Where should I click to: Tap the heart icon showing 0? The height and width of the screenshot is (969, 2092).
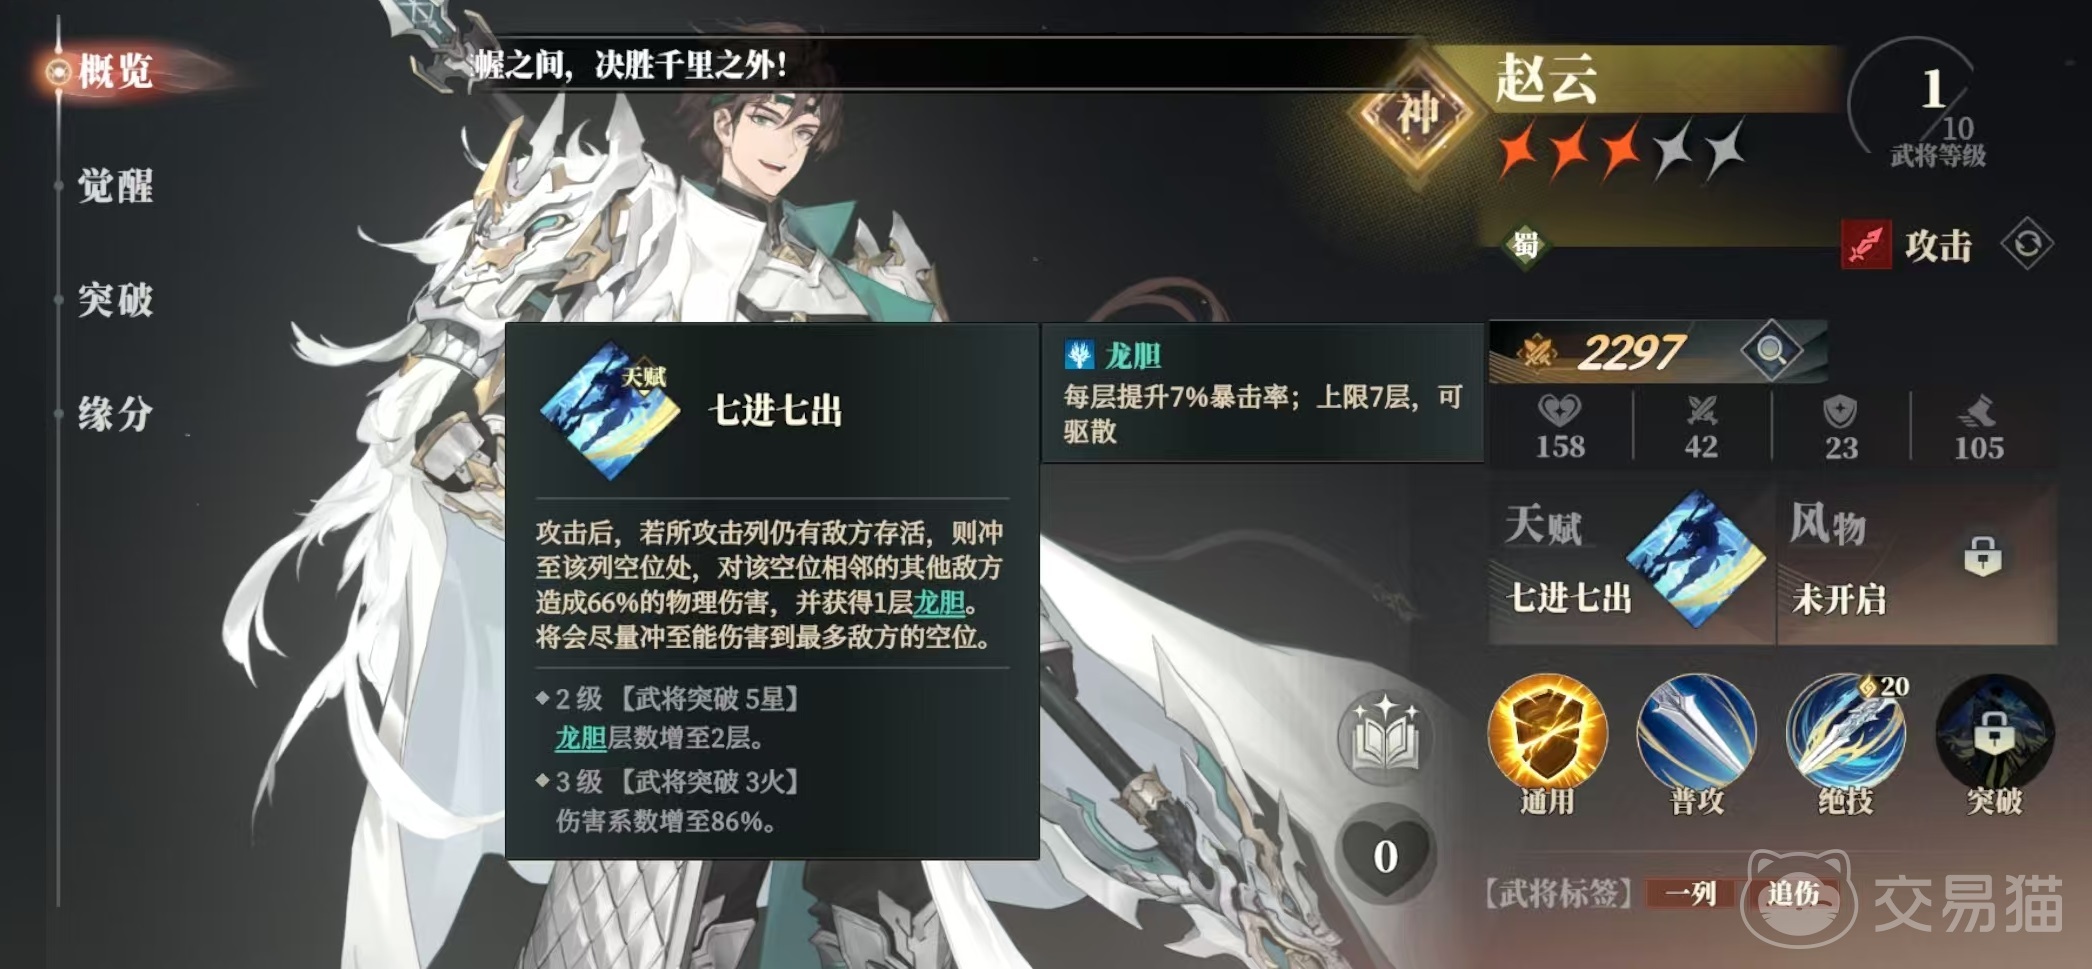(1385, 855)
